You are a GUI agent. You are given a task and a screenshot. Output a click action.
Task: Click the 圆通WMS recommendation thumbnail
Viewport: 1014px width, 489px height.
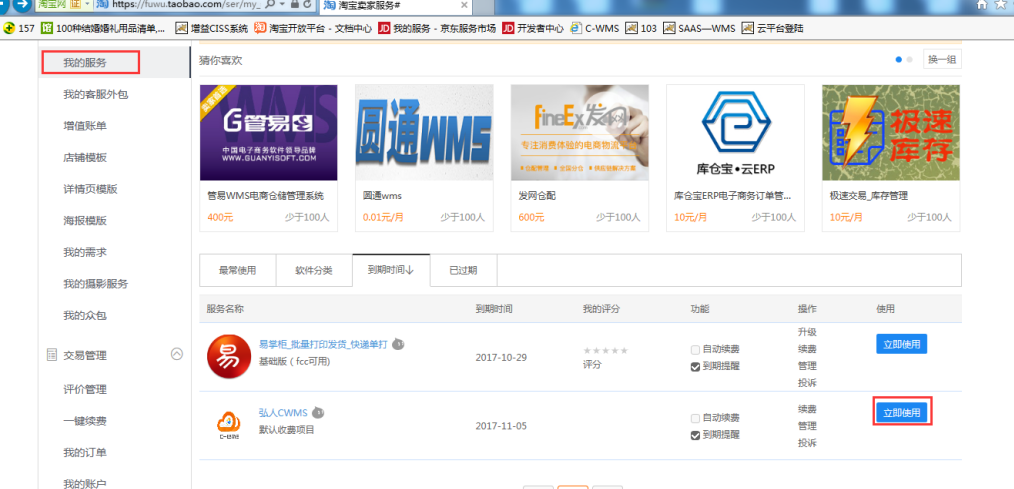click(424, 133)
